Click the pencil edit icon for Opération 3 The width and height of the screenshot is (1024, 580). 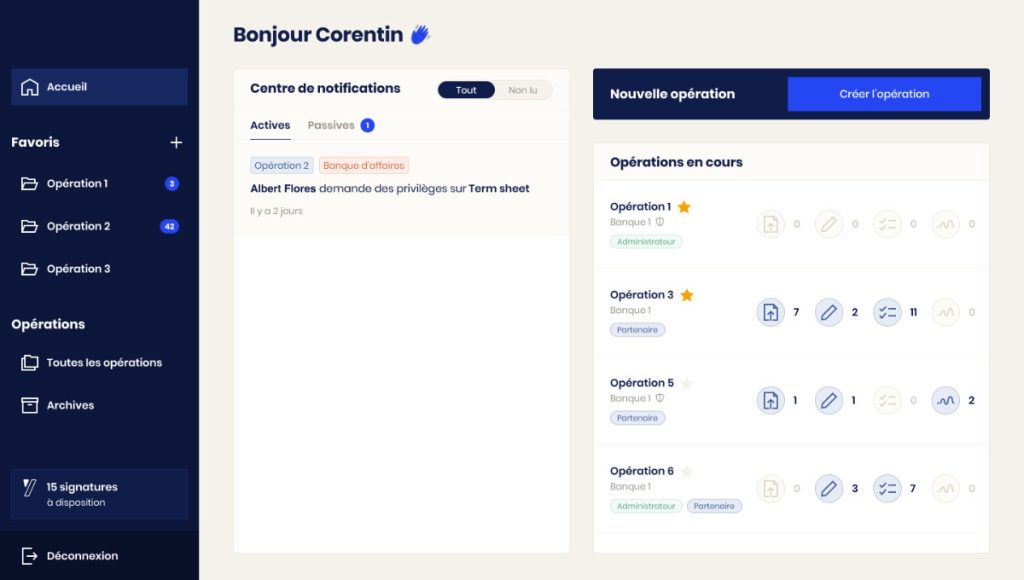click(x=829, y=312)
